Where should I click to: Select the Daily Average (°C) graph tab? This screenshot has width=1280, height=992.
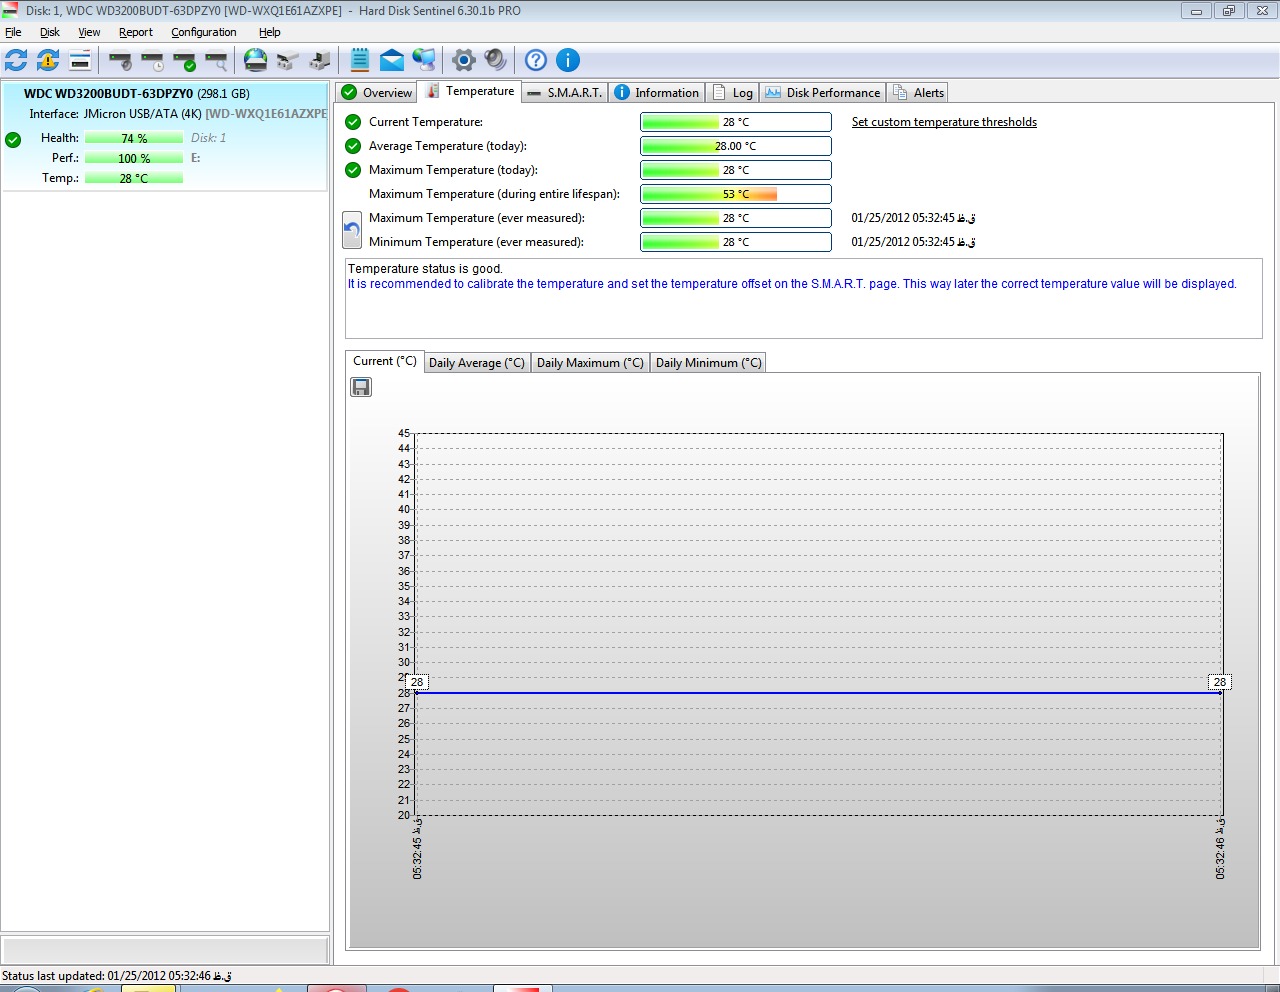pyautogui.click(x=476, y=363)
